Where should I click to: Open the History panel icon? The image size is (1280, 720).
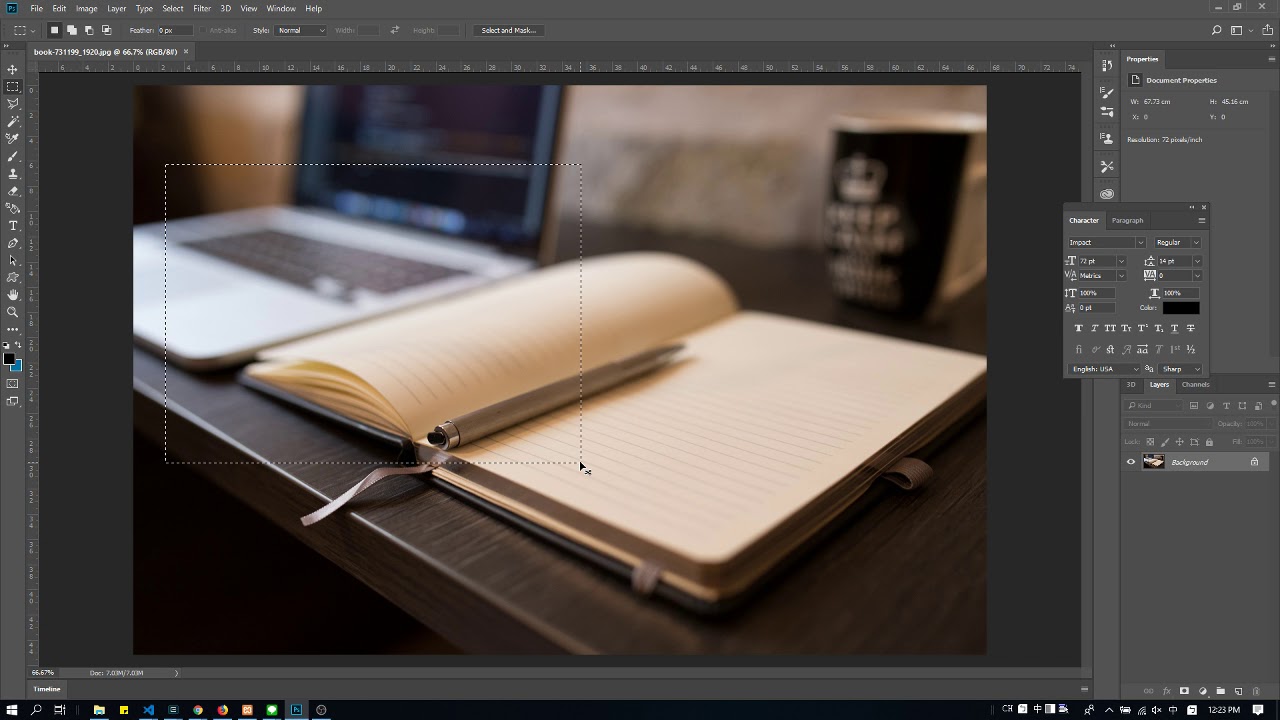pos(1107,65)
